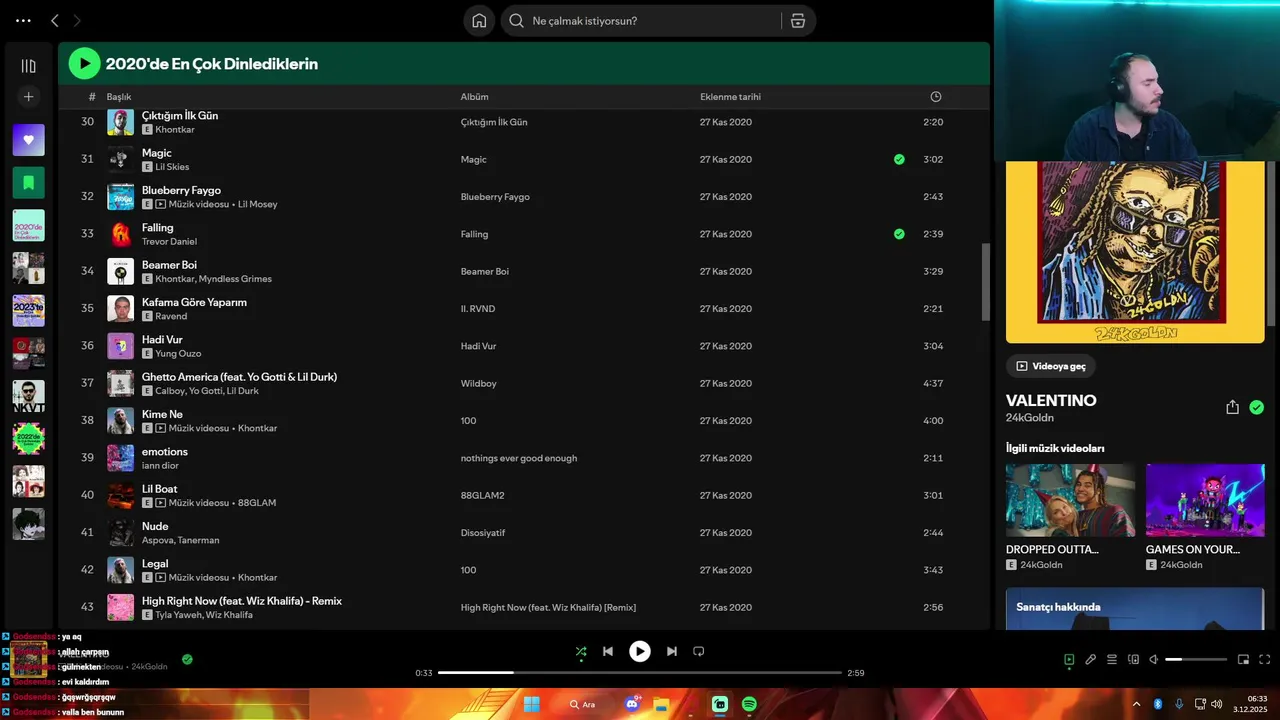
Task: Create a new playlist with plus icon
Action: [x=28, y=97]
